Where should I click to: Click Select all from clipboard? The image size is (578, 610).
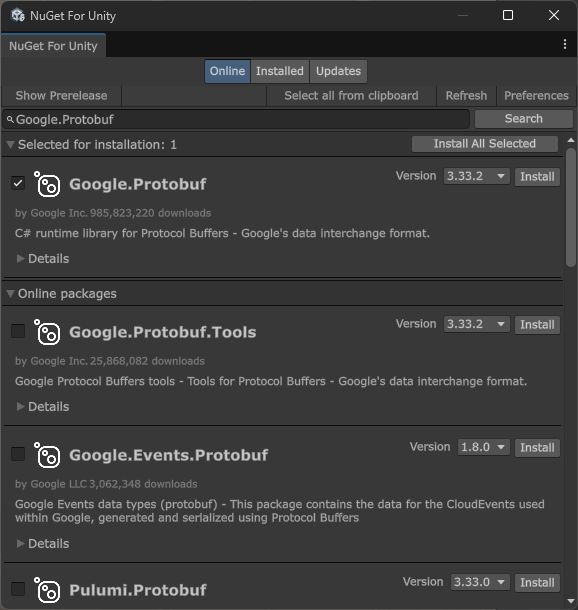[x=351, y=96]
